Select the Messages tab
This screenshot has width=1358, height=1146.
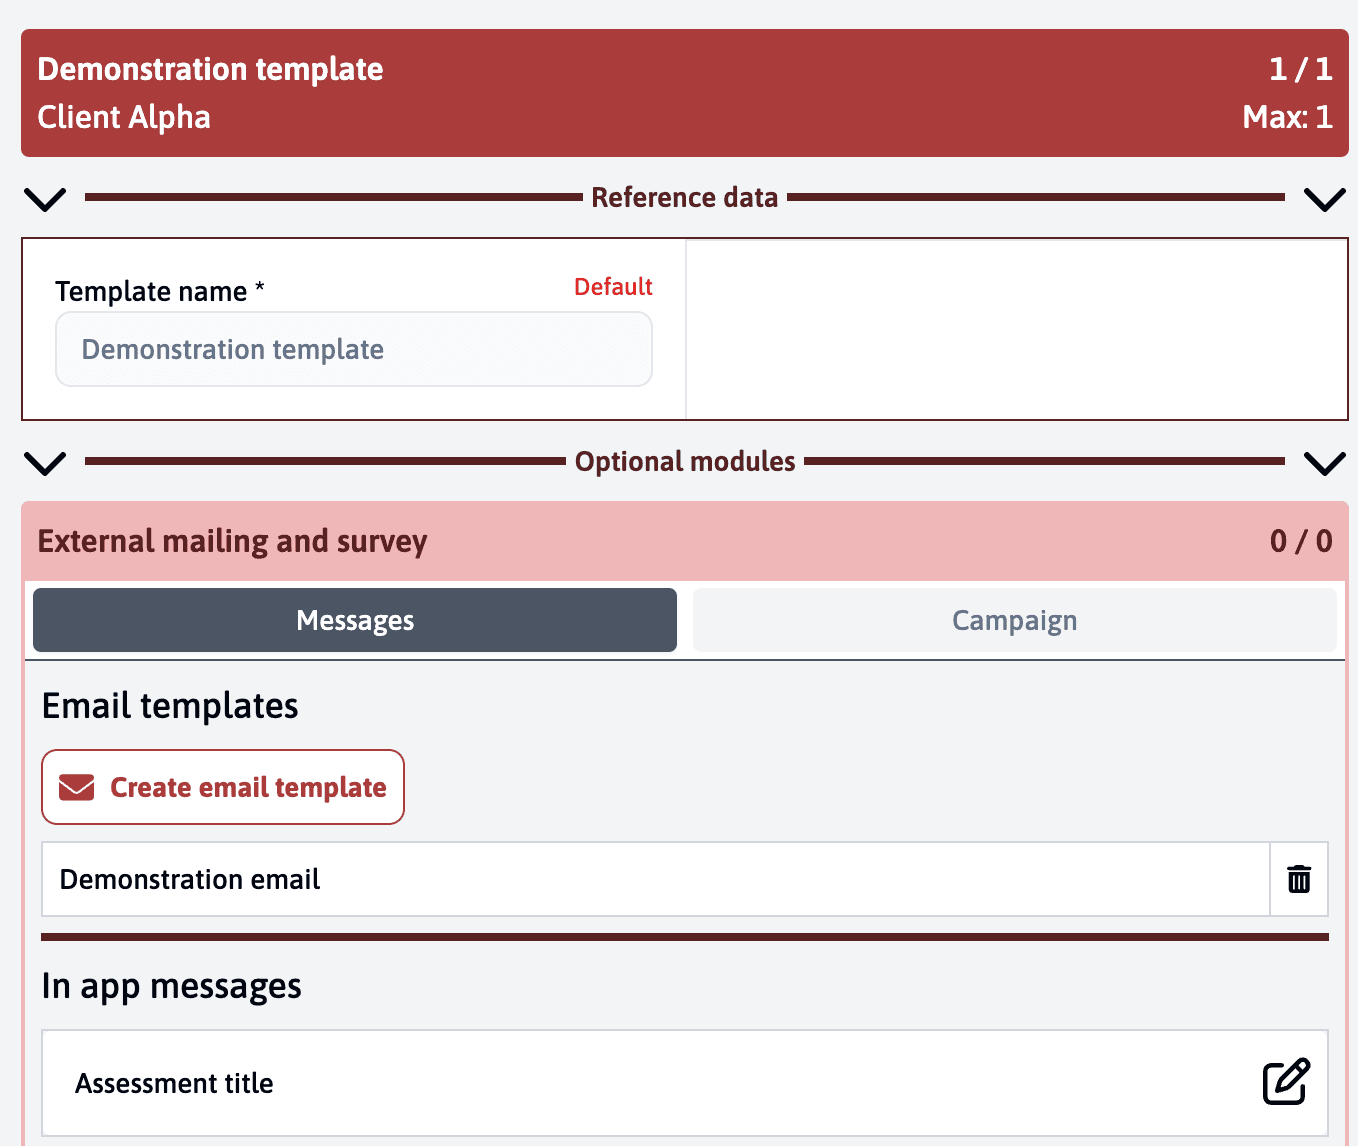355,620
